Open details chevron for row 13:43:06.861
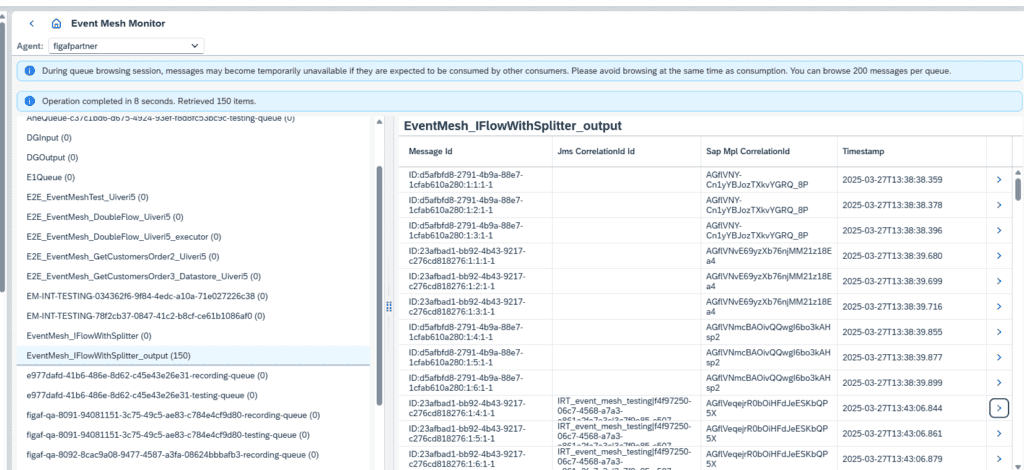1024x470 pixels. click(999, 433)
